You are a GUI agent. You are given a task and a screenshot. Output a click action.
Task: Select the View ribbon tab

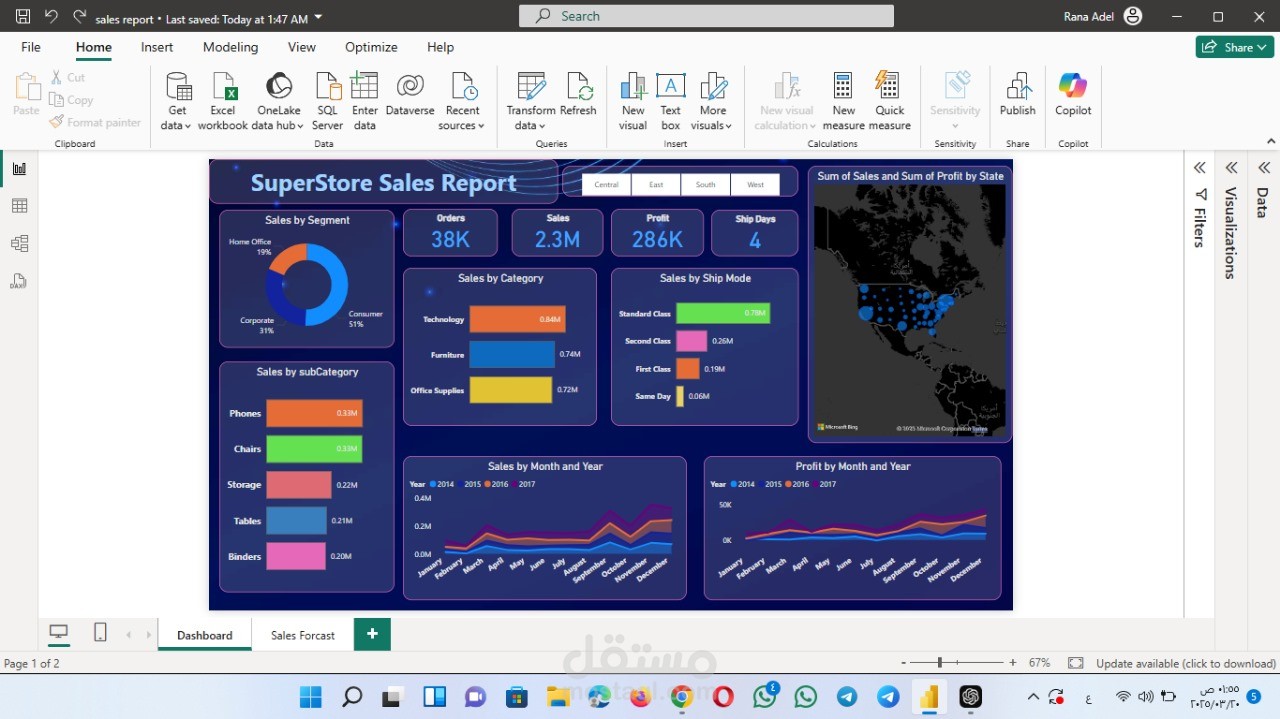[302, 47]
